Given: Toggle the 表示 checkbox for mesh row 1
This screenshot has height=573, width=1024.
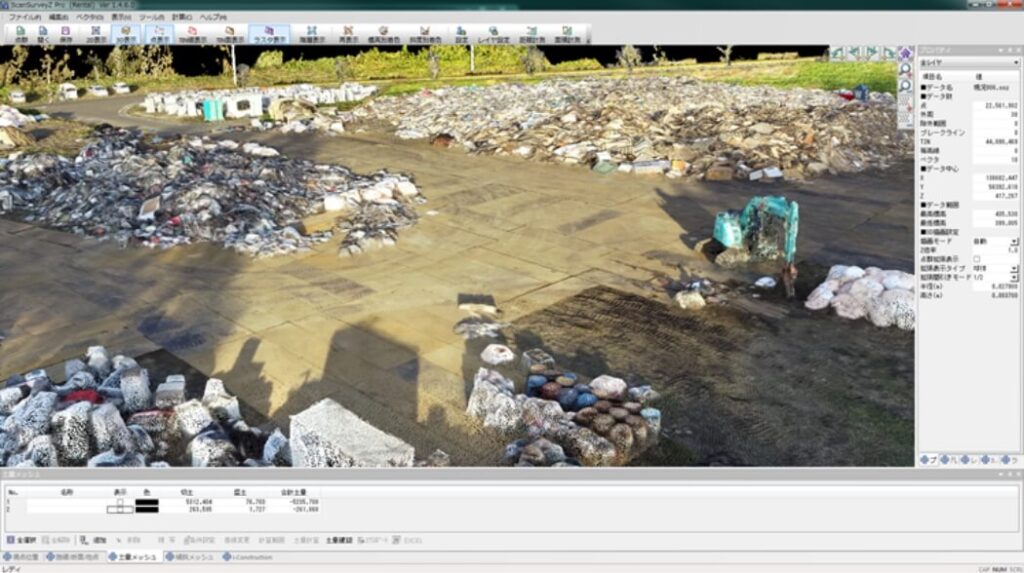Looking at the screenshot, I should click(119, 502).
